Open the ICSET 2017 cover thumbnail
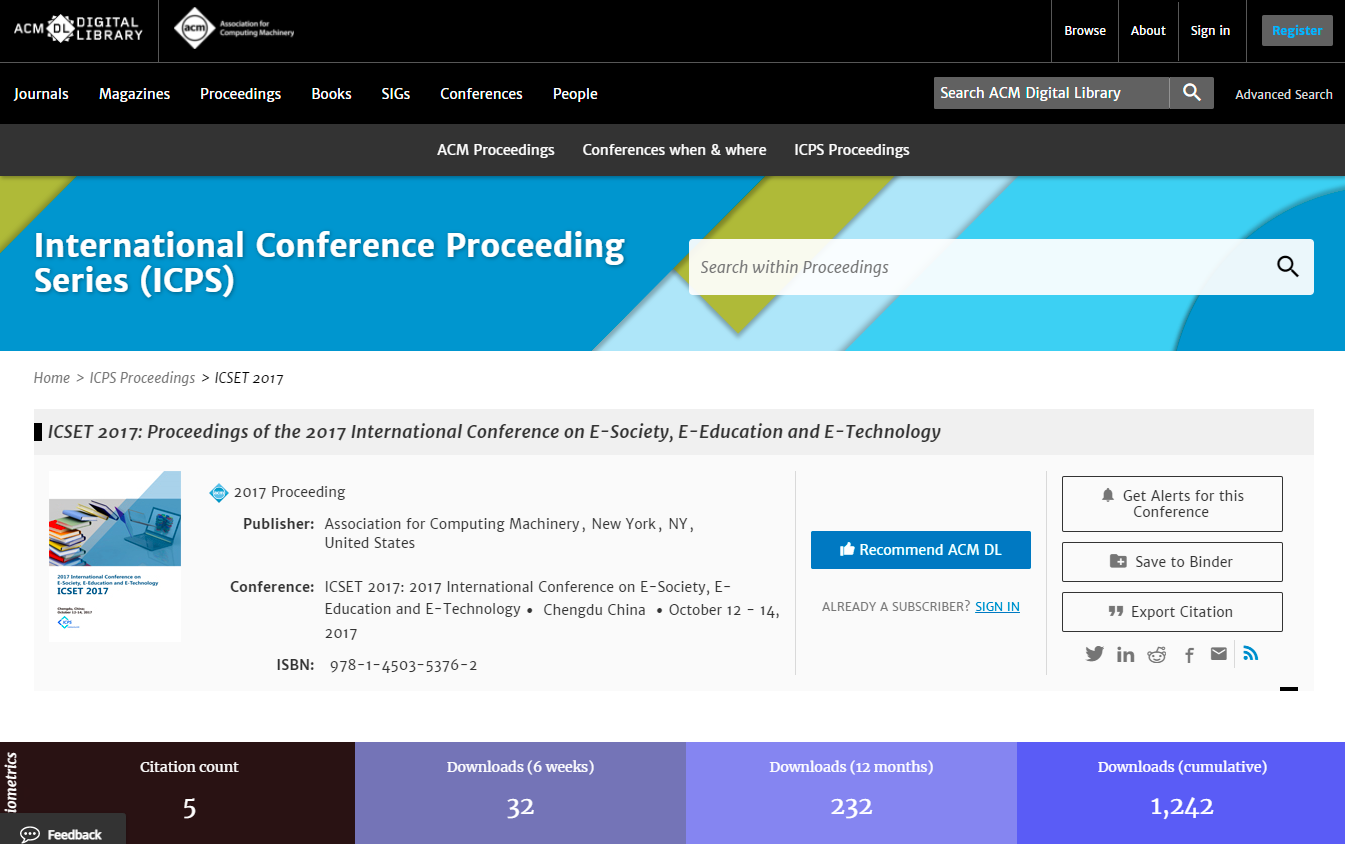 click(x=115, y=556)
